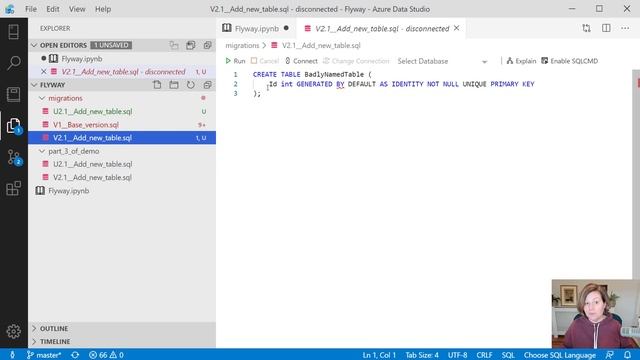Click the SQL language mode indicator

[508, 355]
